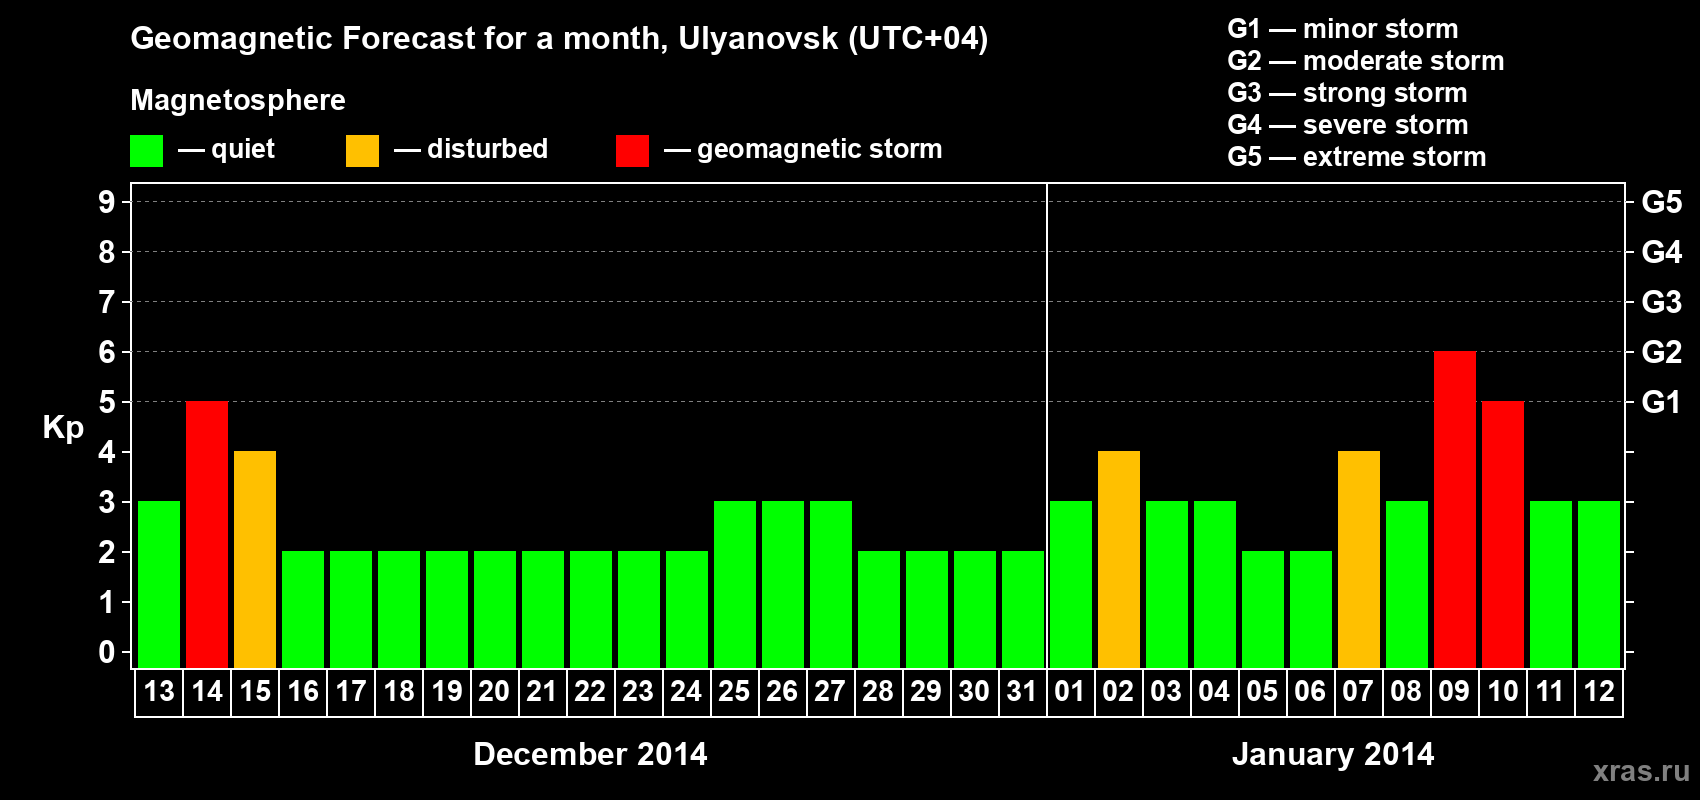Click the date label 09
Screen dimensions: 1700x800
[x=1454, y=692]
